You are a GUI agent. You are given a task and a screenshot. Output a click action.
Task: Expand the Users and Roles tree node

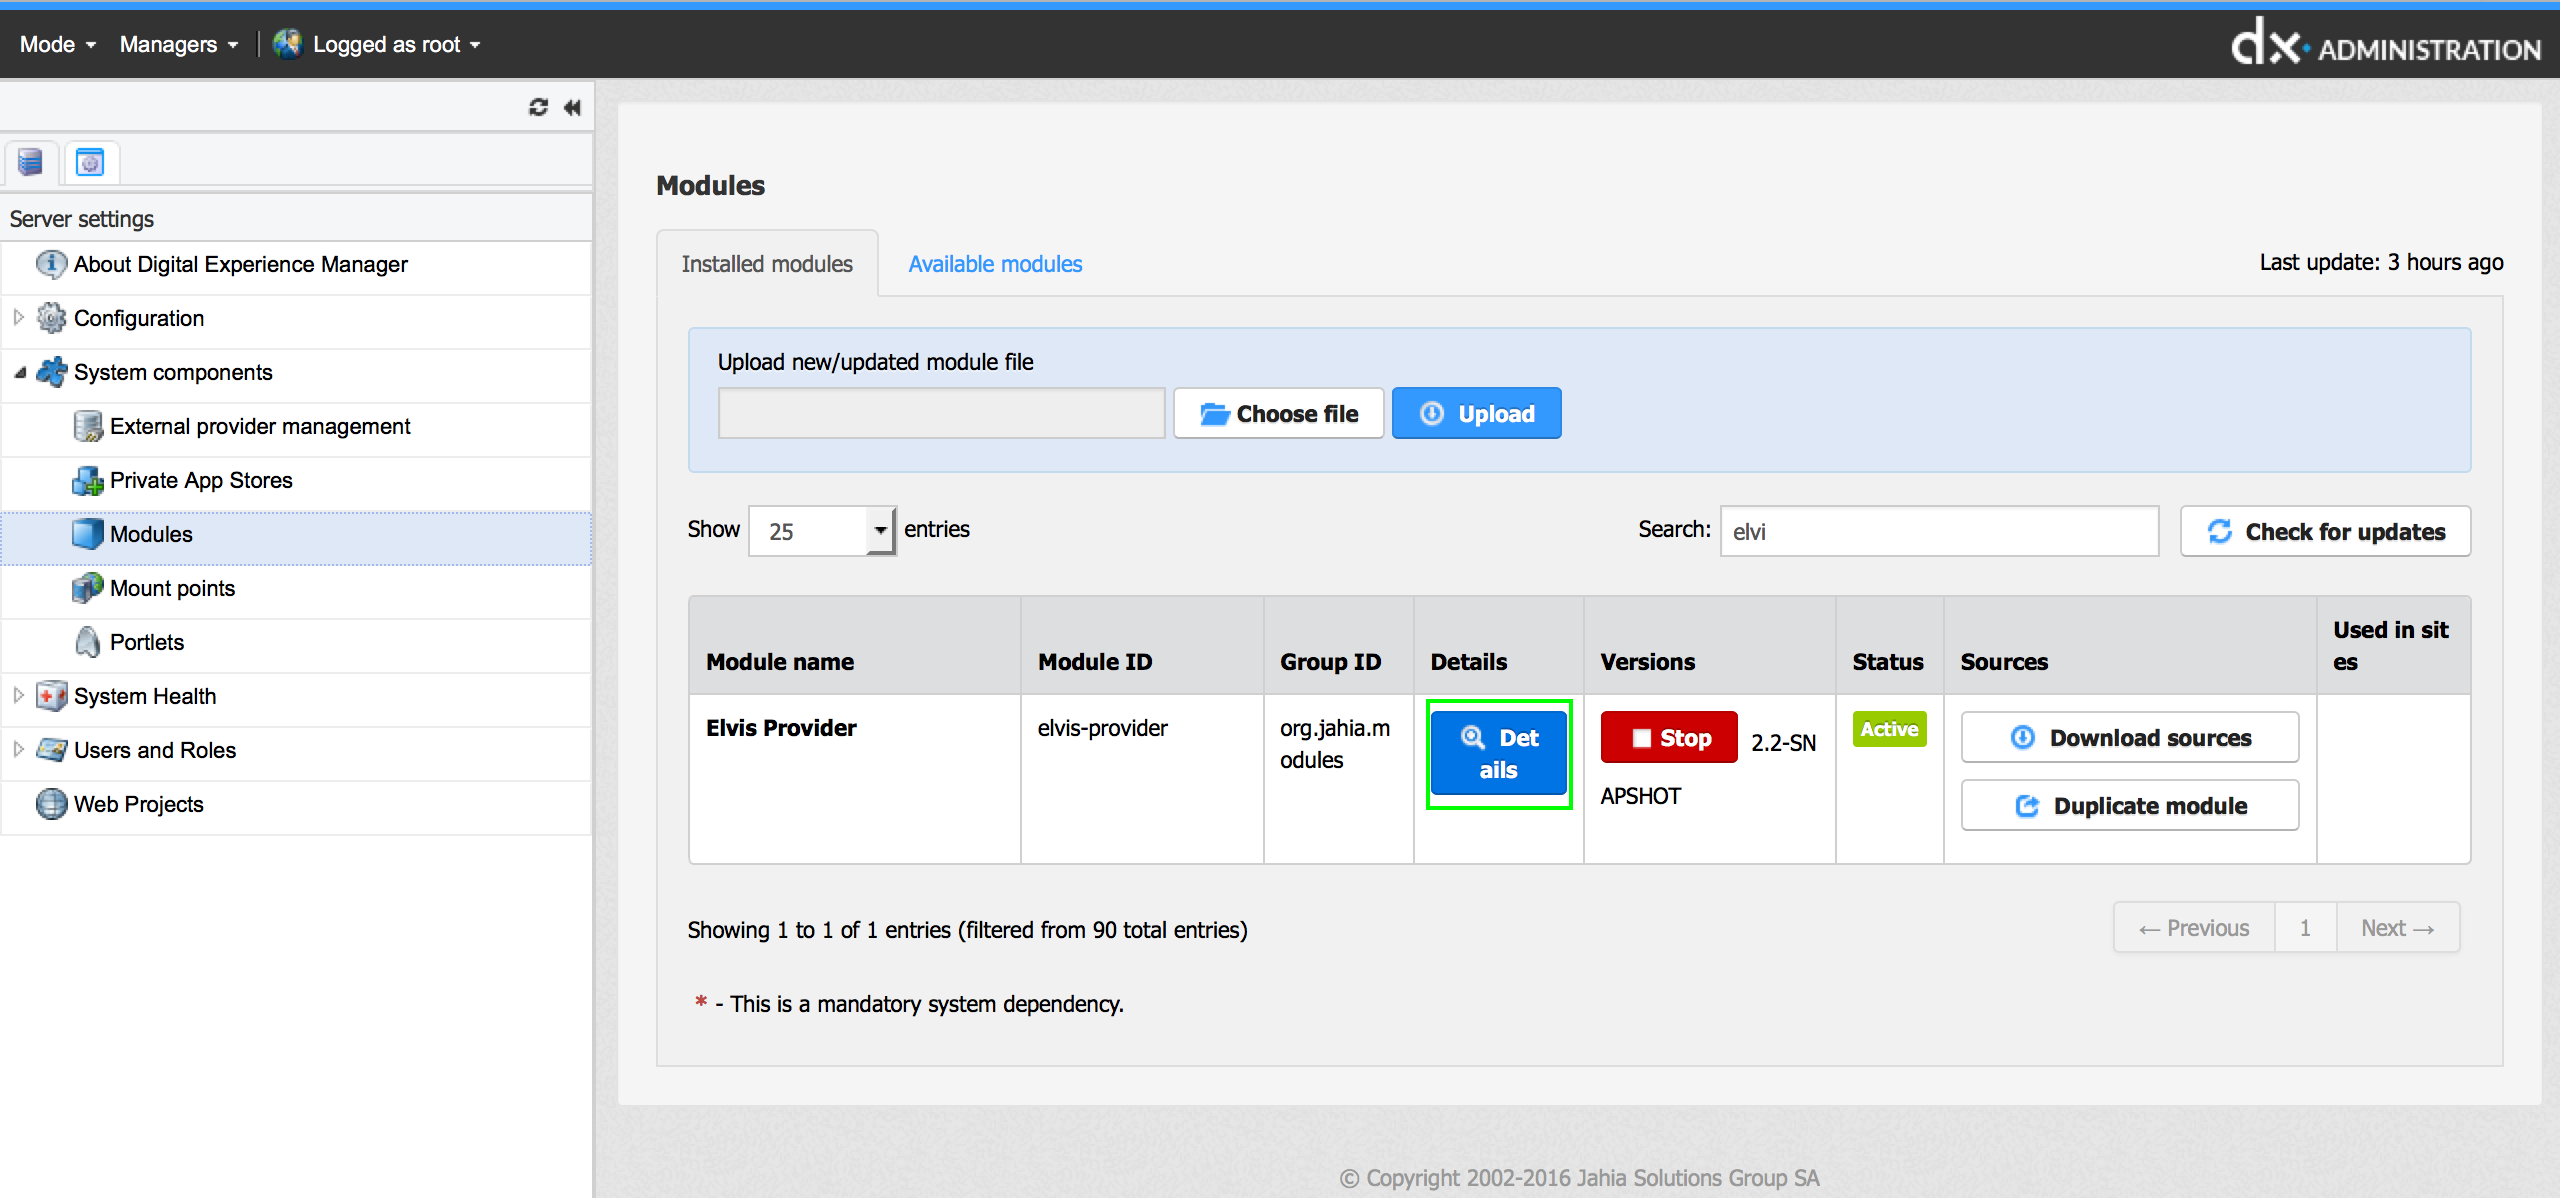(18, 749)
